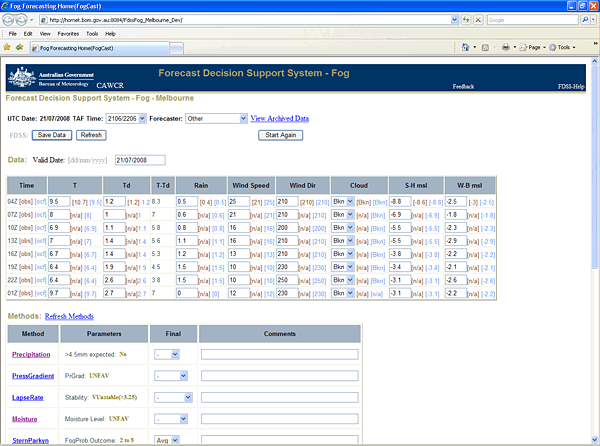Click the Refresh Methods link
The image size is (600, 446).
(x=69, y=316)
